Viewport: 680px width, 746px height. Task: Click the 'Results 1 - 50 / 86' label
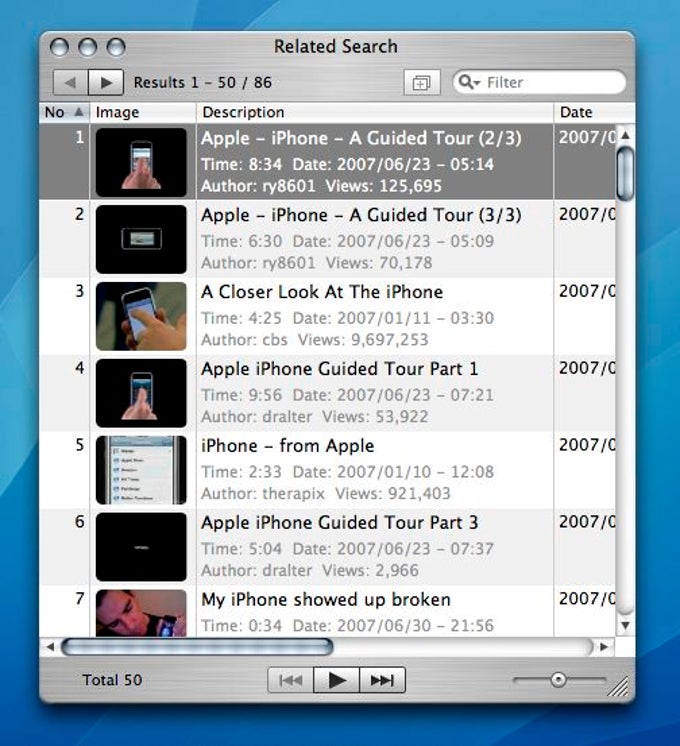(203, 82)
